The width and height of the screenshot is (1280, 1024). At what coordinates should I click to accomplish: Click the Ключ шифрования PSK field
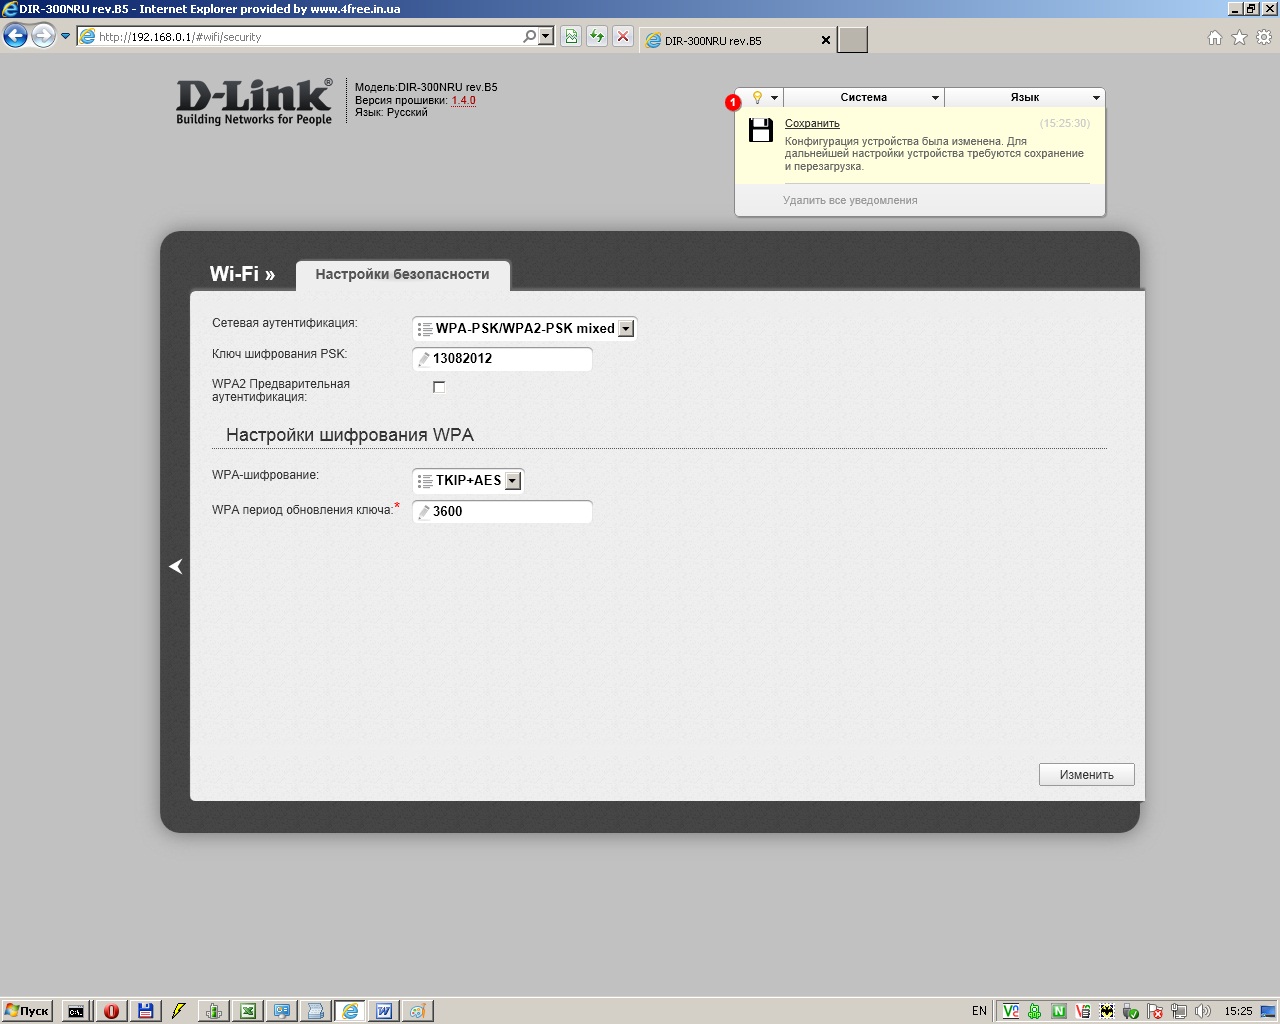(503, 358)
